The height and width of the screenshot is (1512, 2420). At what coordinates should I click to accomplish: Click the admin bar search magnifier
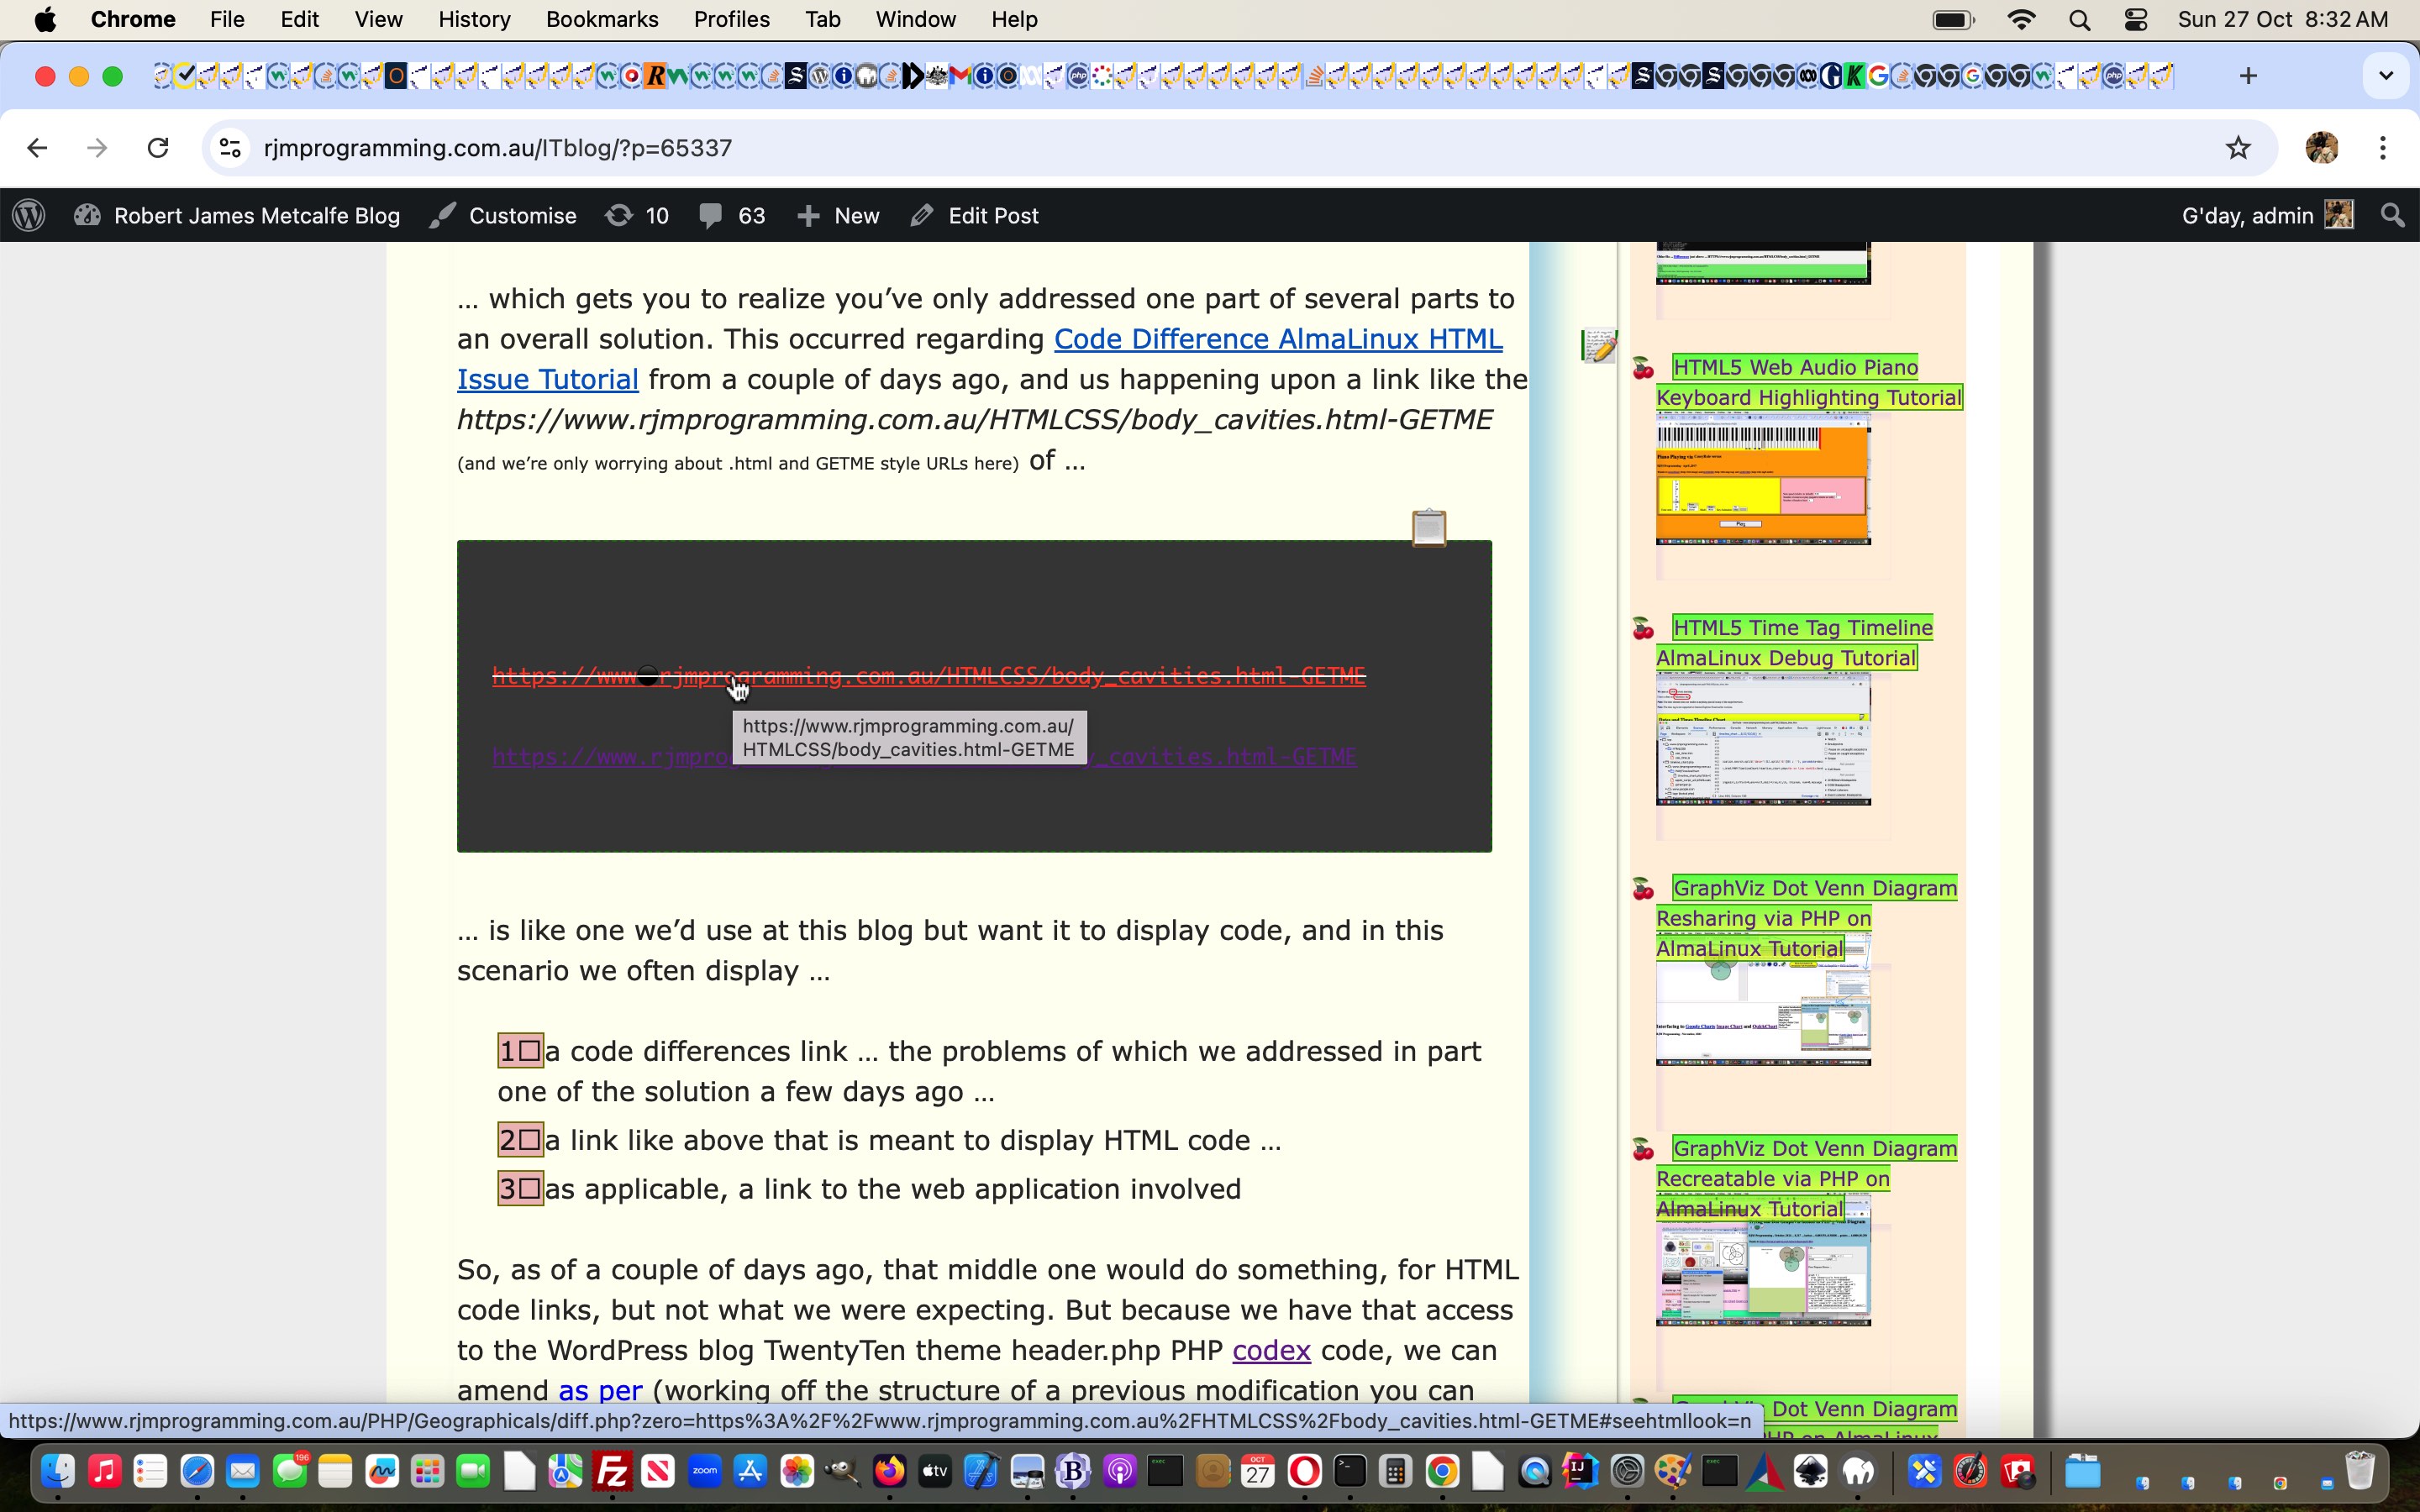point(2393,215)
